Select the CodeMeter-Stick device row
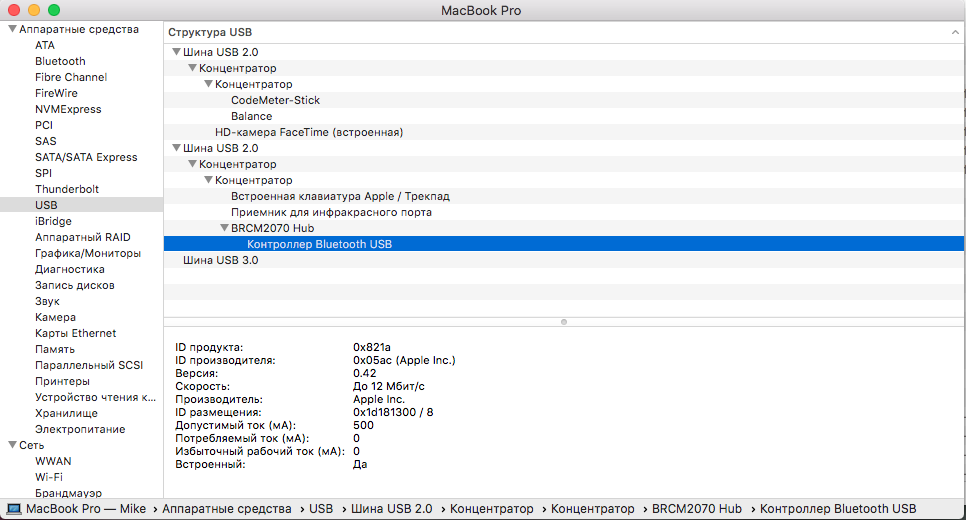This screenshot has height=520, width=966. pos(564,100)
